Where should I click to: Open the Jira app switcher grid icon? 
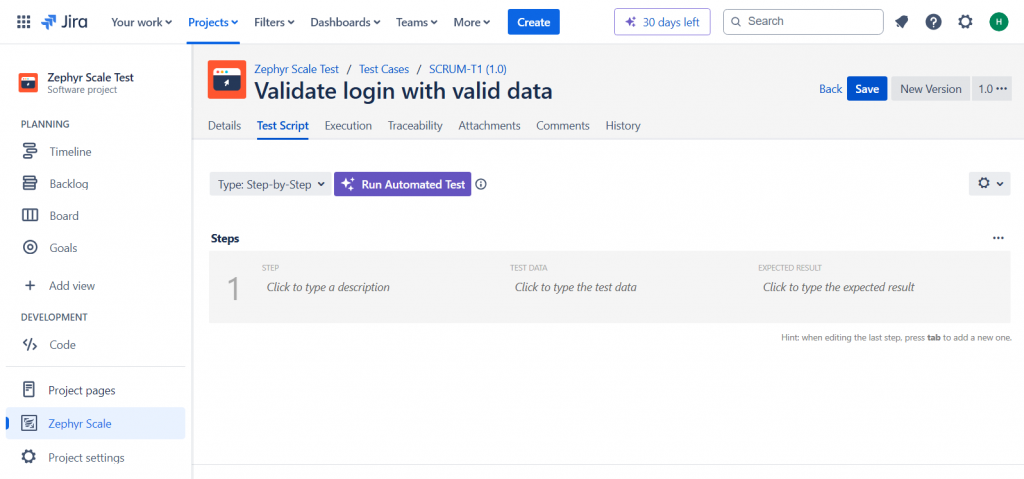24,21
